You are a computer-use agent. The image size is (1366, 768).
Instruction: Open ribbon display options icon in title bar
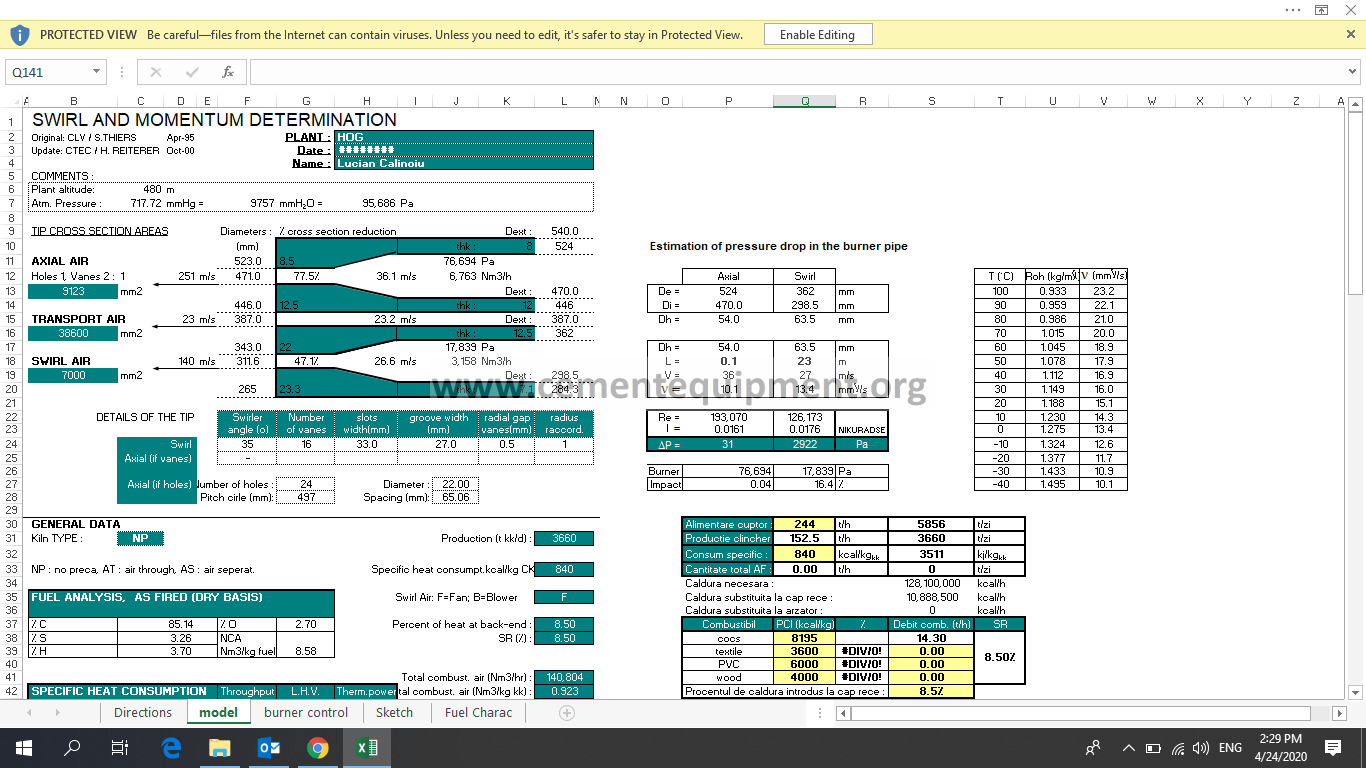tap(1321, 9)
